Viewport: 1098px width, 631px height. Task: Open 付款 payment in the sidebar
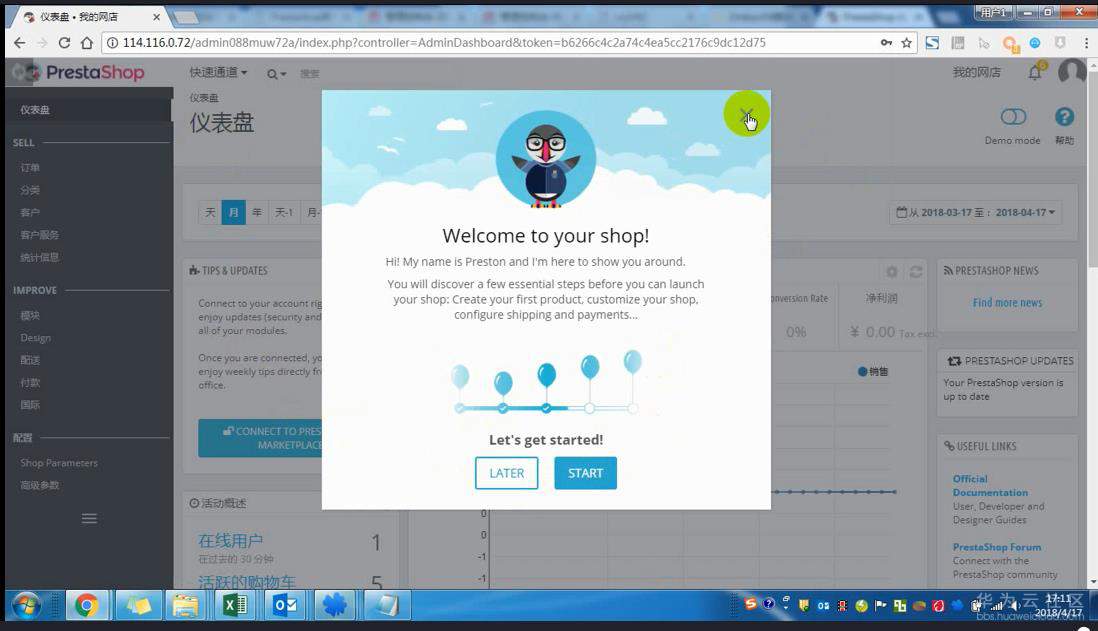30,383
